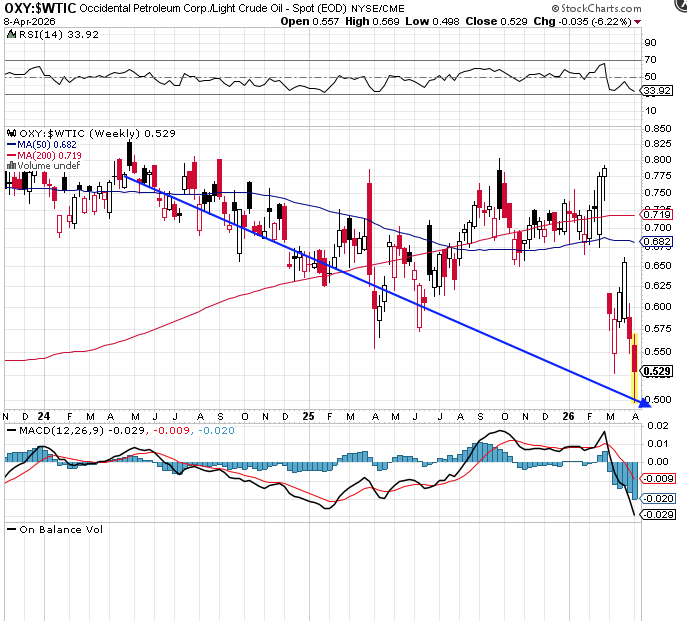This screenshot has width=687, height=621.
Task: Click the 0.850 price axis label
Action: click(658, 129)
